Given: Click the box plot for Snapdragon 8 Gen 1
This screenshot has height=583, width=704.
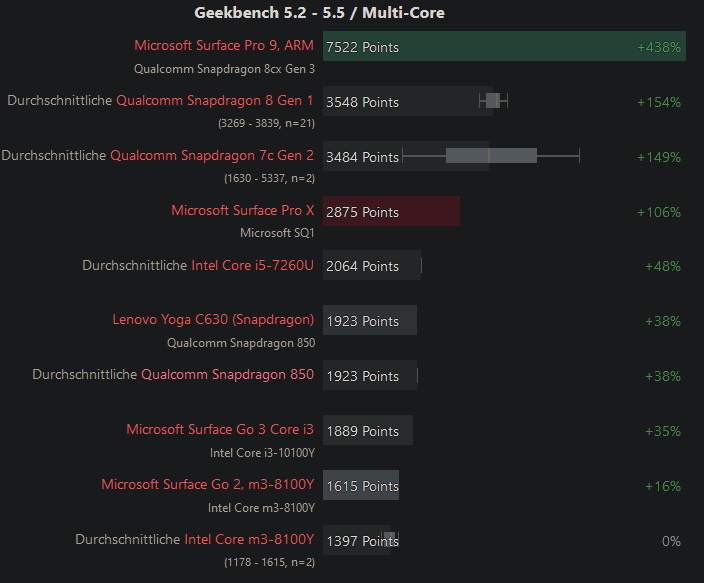Looking at the screenshot, I should point(493,101).
